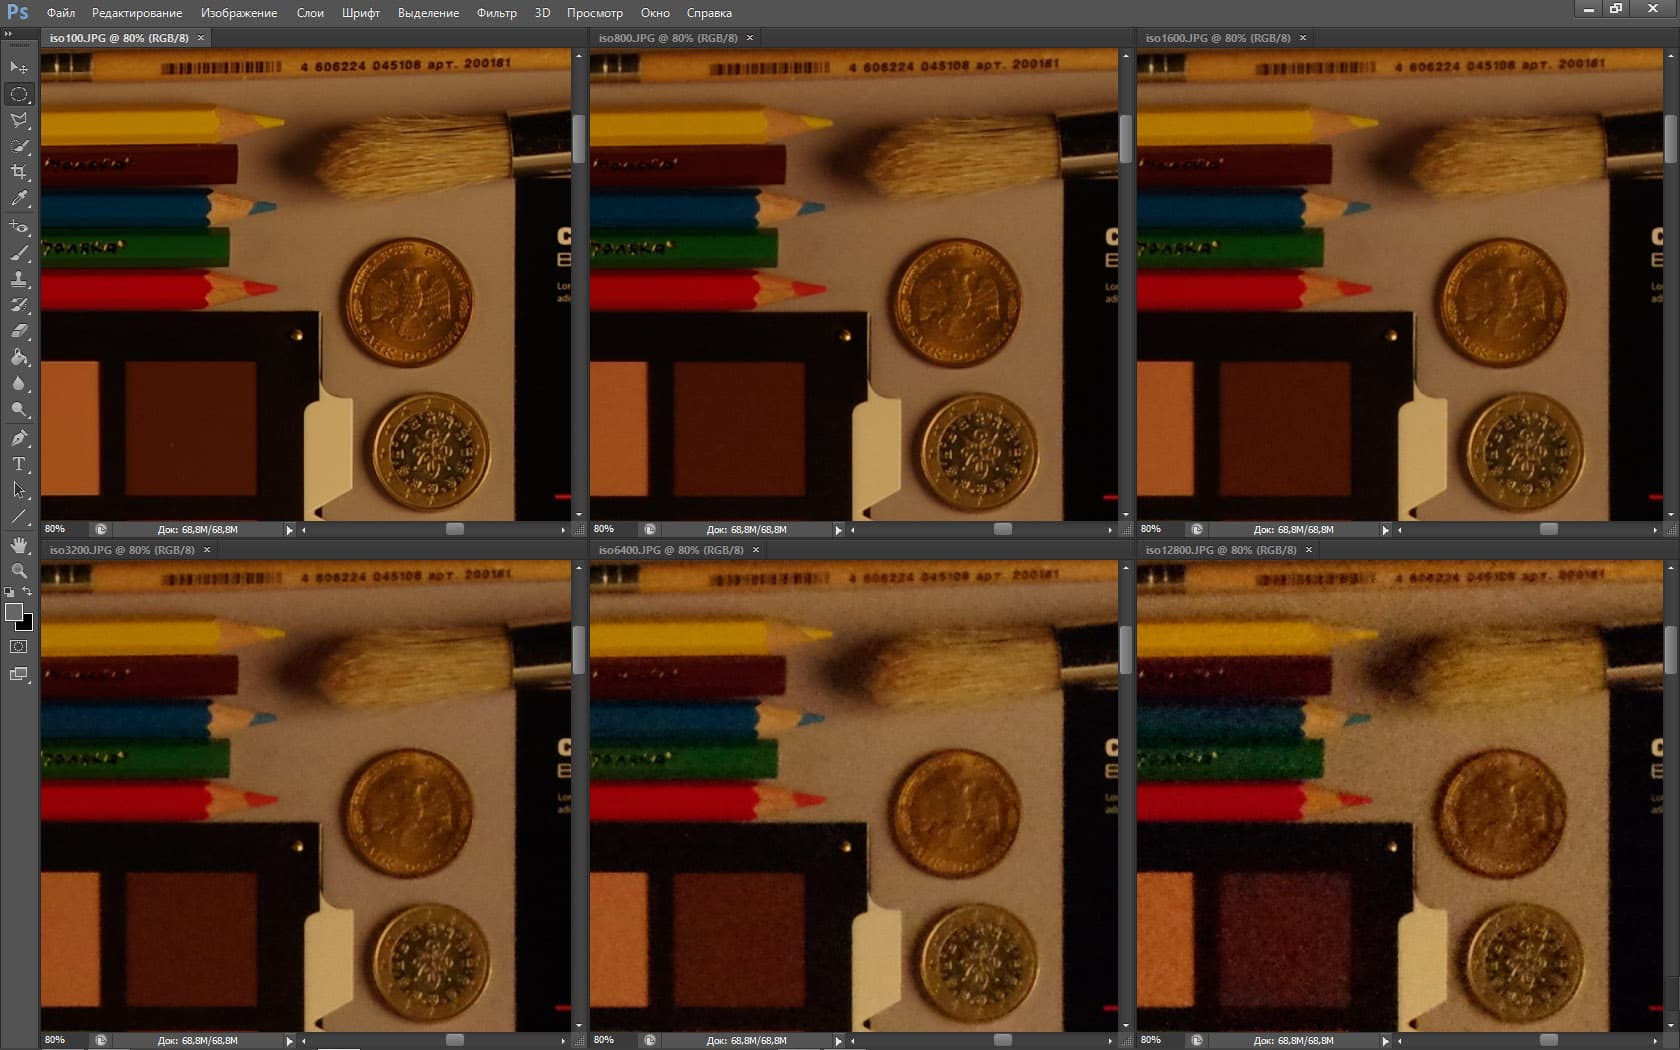
Task: Change the screen mode
Action: coord(19,674)
